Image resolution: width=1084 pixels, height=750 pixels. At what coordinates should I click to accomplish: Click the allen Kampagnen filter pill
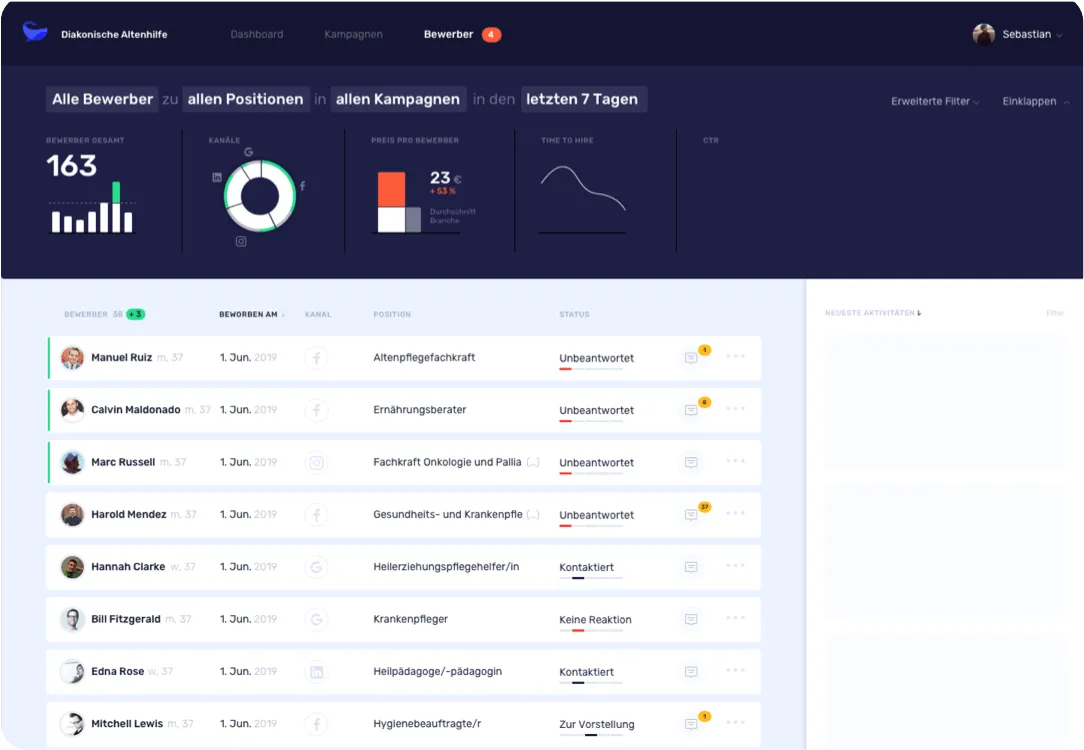[398, 99]
